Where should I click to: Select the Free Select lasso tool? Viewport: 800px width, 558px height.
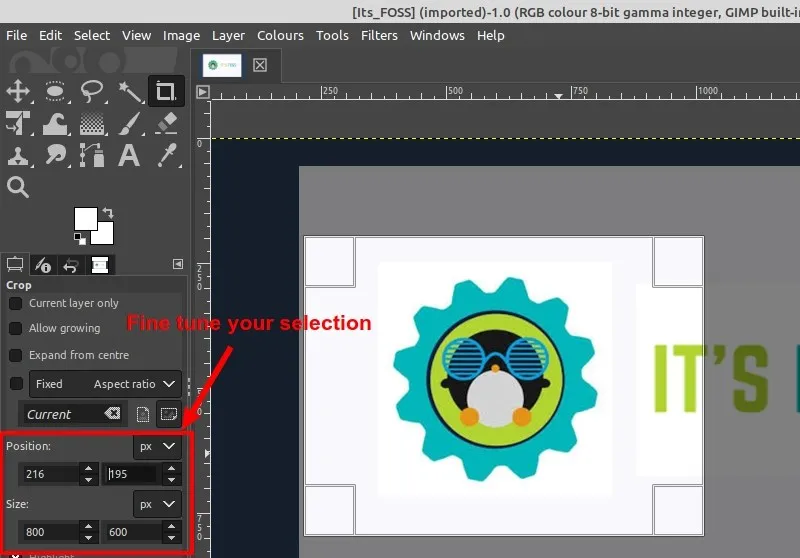coord(92,92)
